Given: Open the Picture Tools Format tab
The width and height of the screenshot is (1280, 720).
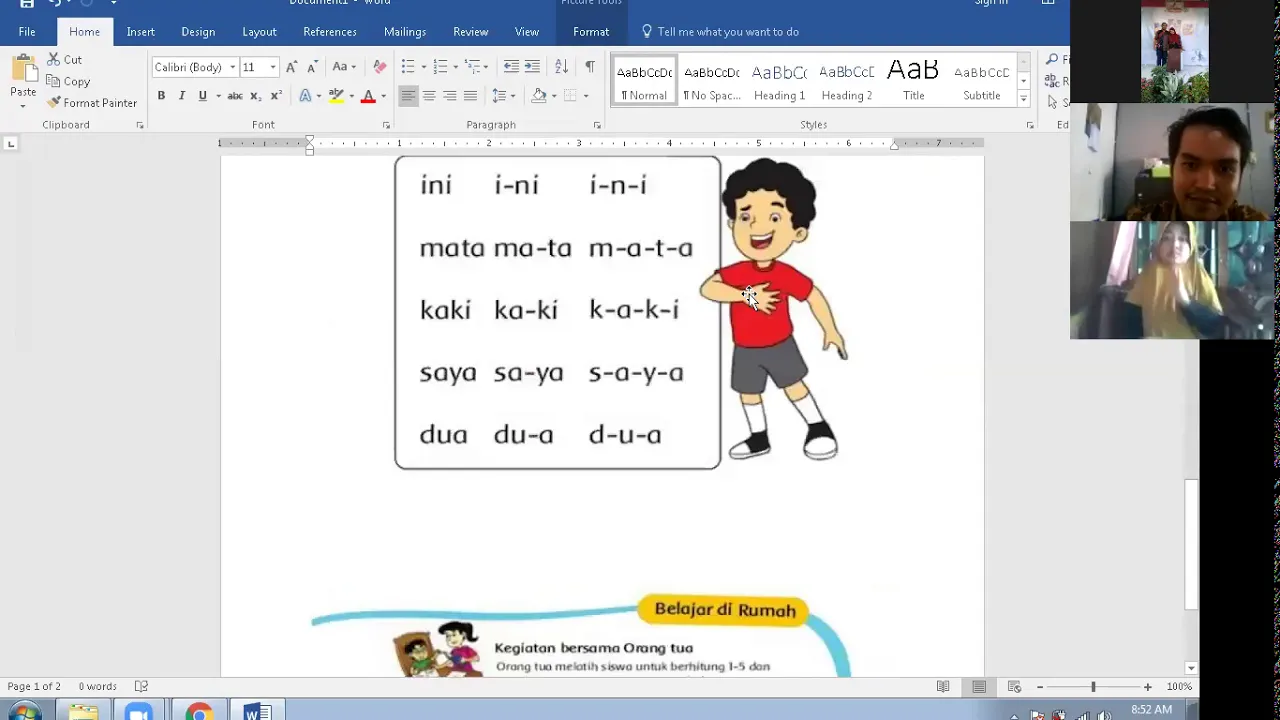Looking at the screenshot, I should [x=591, y=32].
